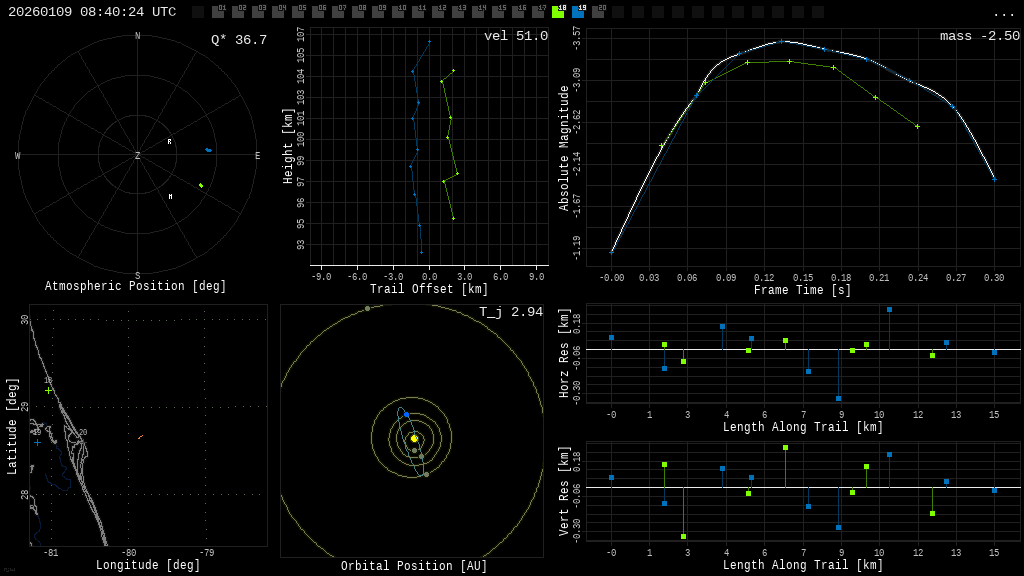1024x576 pixels.
Task: Toggle the blue station 19 square
Action: coord(578,12)
